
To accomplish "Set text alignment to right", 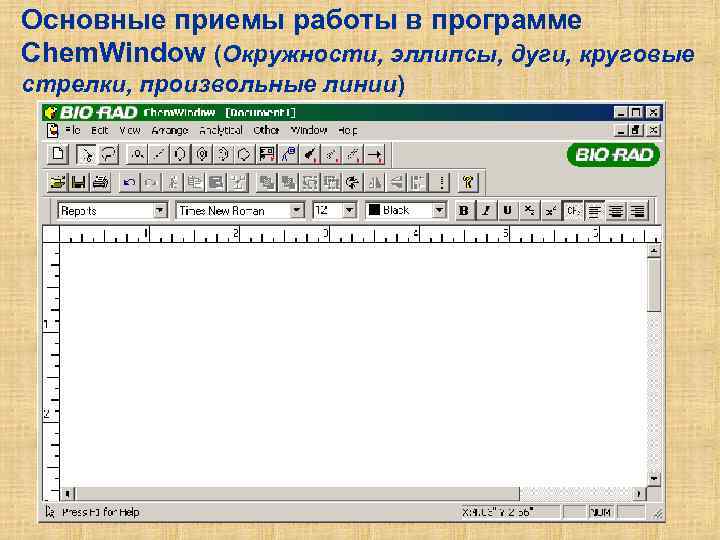I will [638, 211].
